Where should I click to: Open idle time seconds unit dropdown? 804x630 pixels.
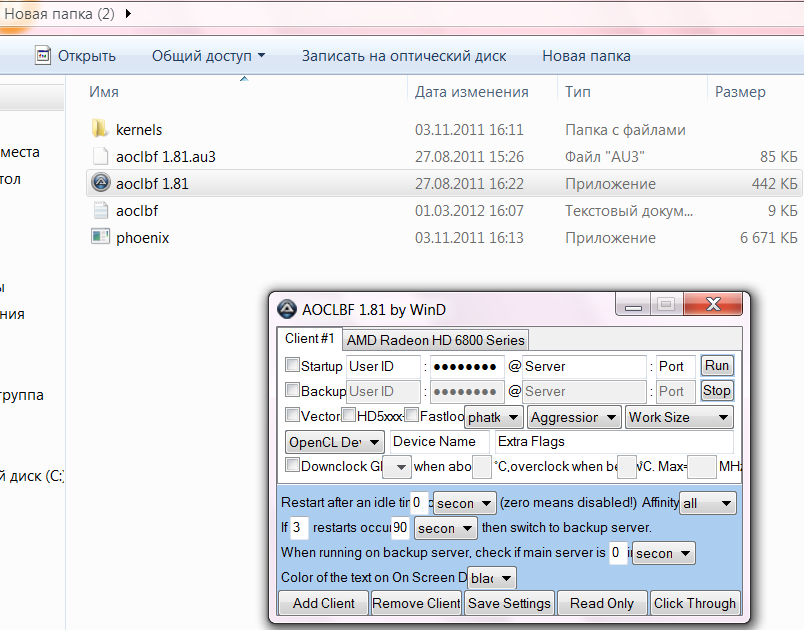[x=465, y=503]
